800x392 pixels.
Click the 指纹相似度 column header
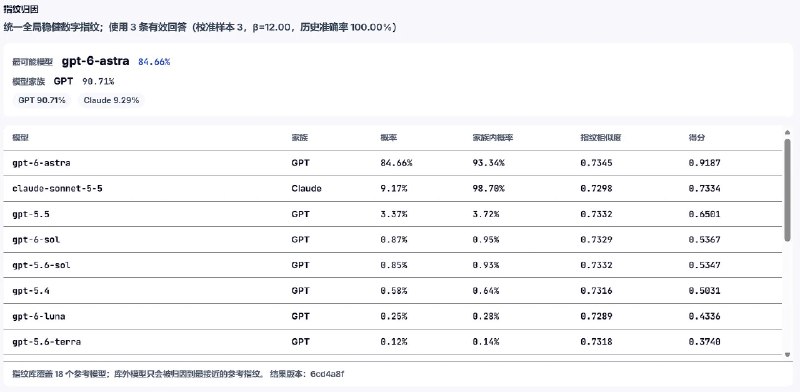point(601,138)
